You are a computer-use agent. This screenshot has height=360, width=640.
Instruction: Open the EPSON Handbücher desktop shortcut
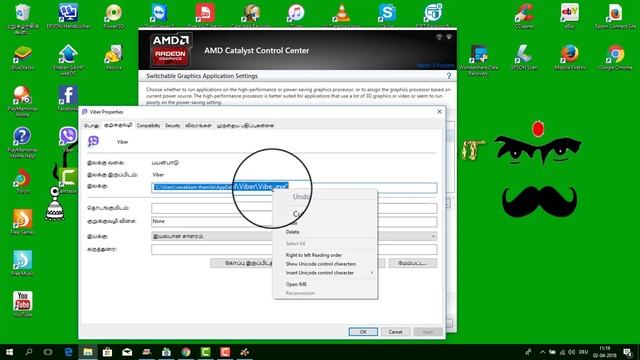click(x=68, y=16)
